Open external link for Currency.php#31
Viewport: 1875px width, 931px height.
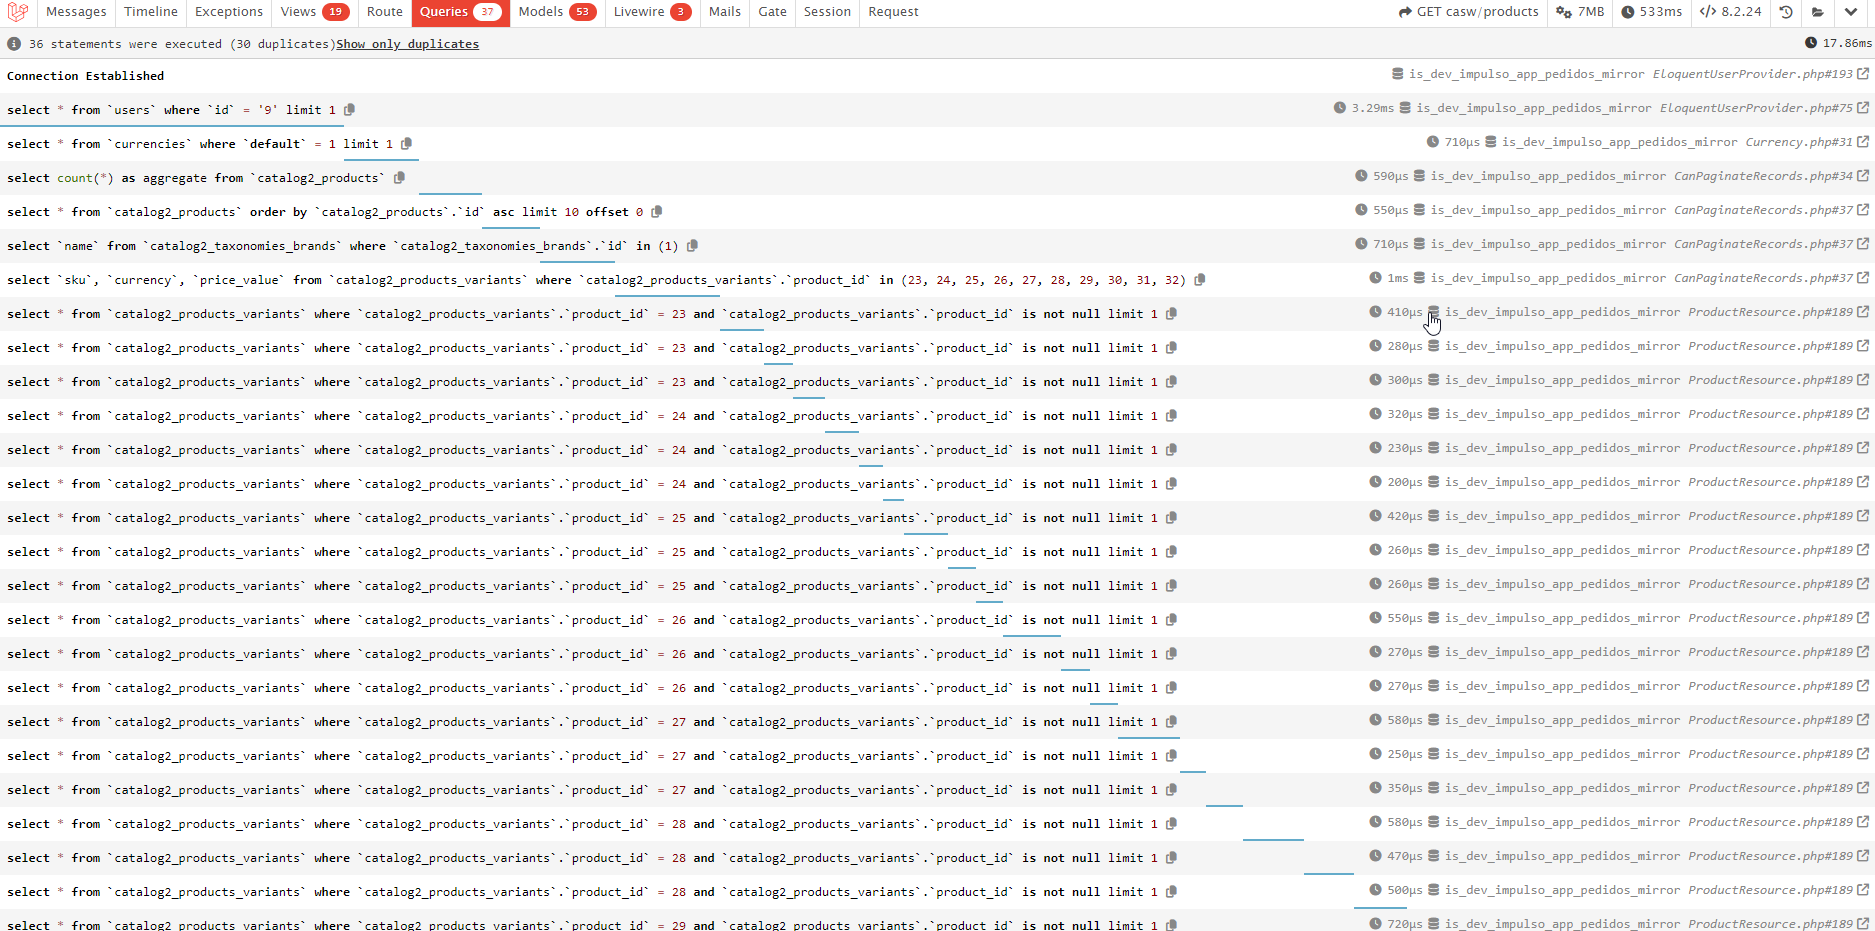tap(1863, 142)
